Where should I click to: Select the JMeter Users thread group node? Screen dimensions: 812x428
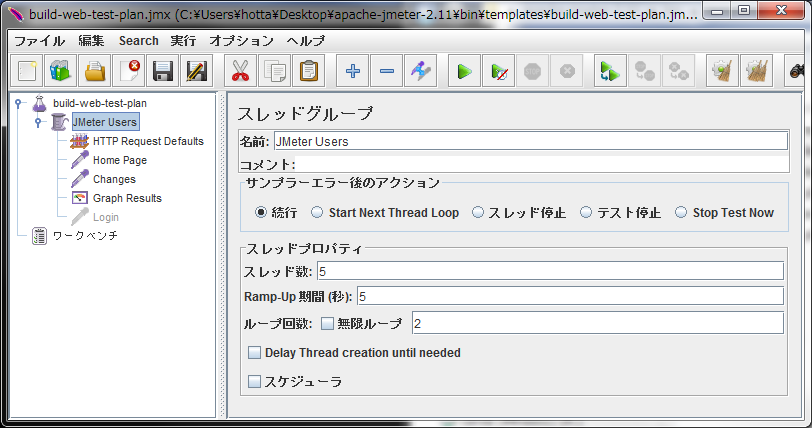(x=105, y=122)
